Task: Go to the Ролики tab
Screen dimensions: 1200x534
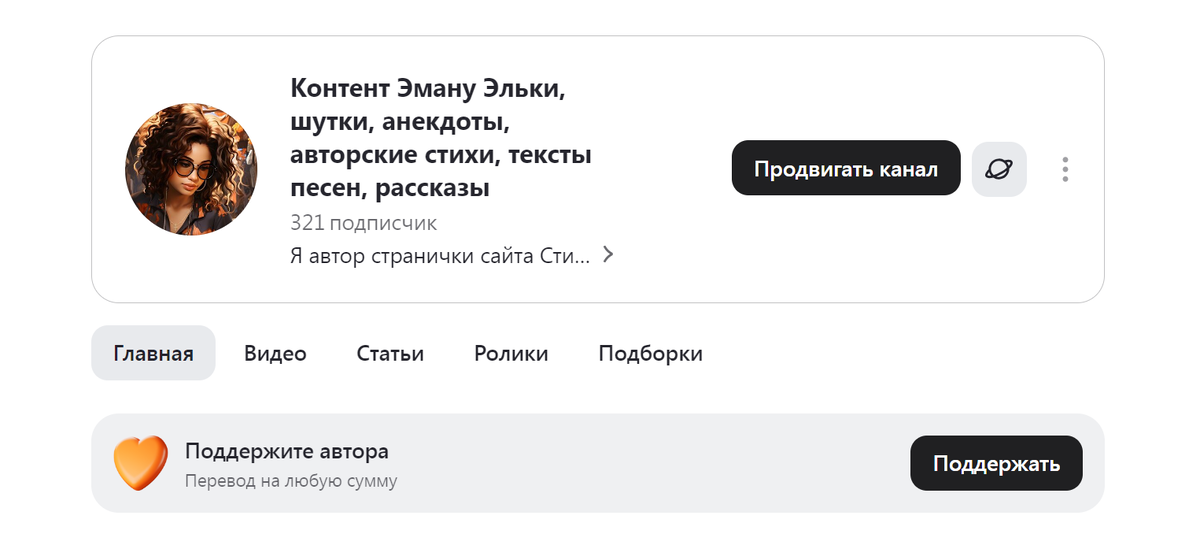Action: coord(511,353)
